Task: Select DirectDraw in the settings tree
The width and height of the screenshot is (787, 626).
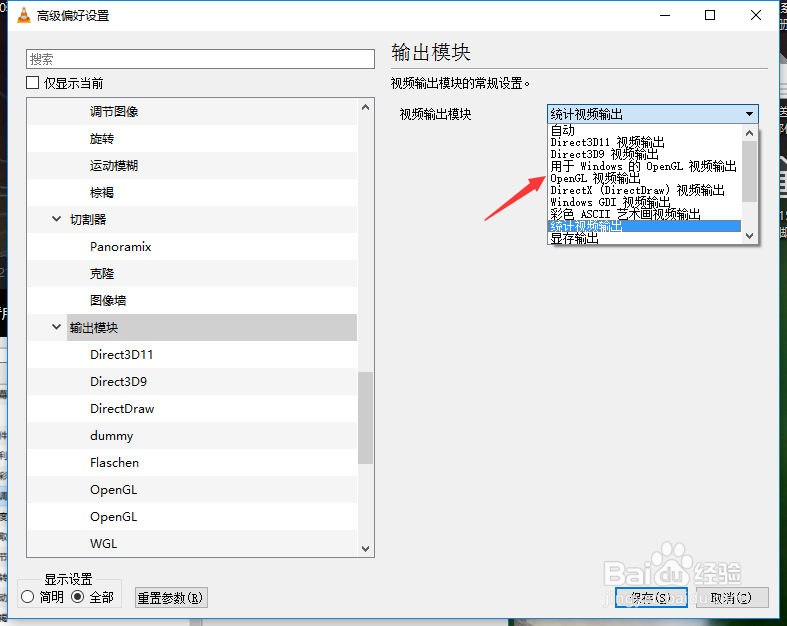Action: pos(122,409)
